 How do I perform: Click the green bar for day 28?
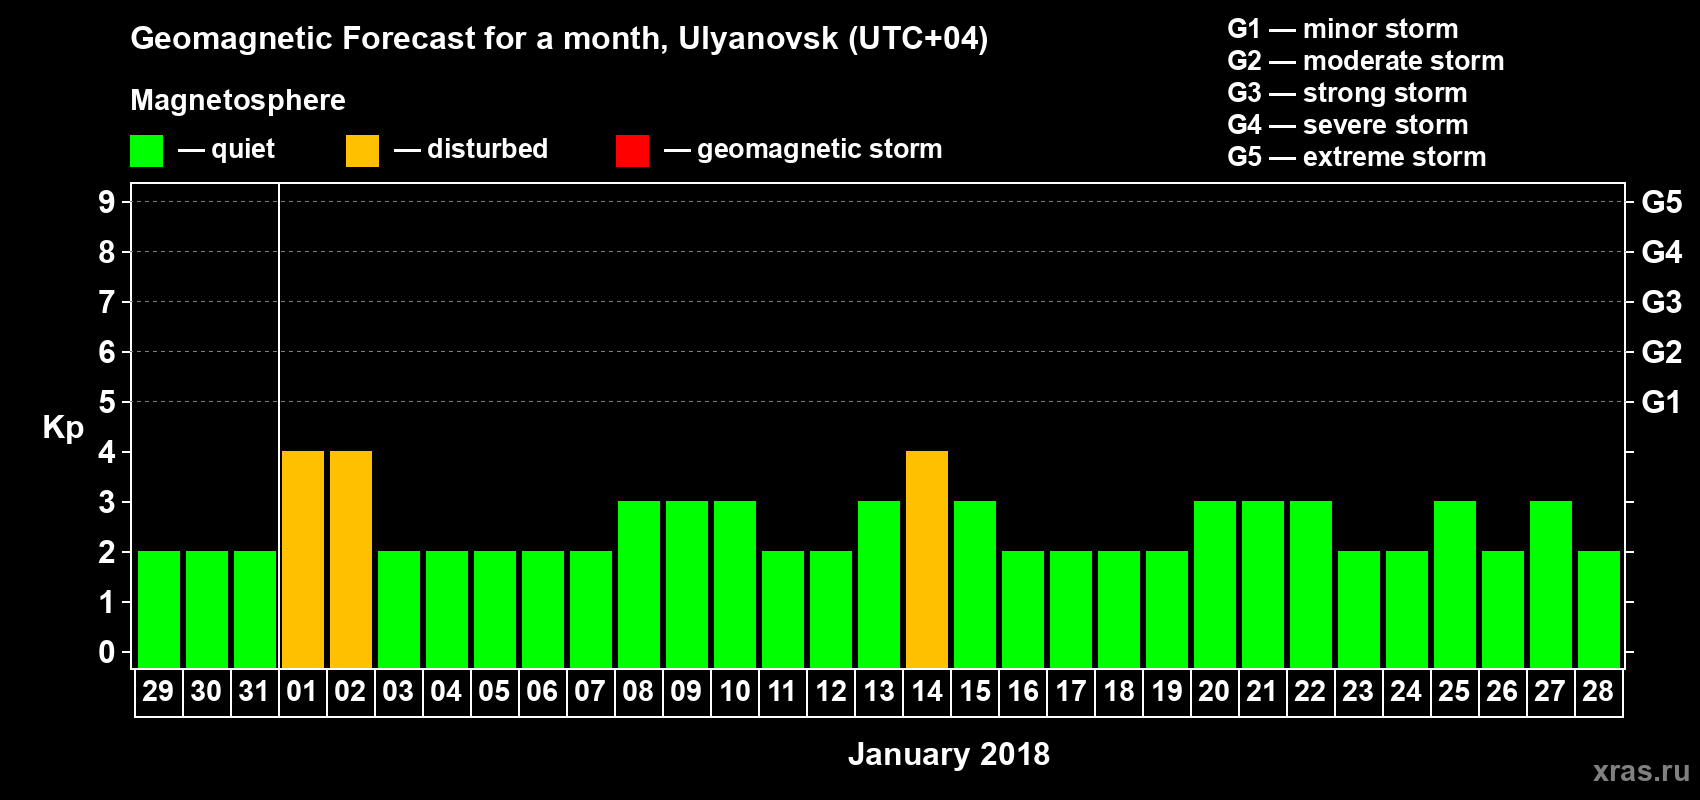(x=1599, y=609)
